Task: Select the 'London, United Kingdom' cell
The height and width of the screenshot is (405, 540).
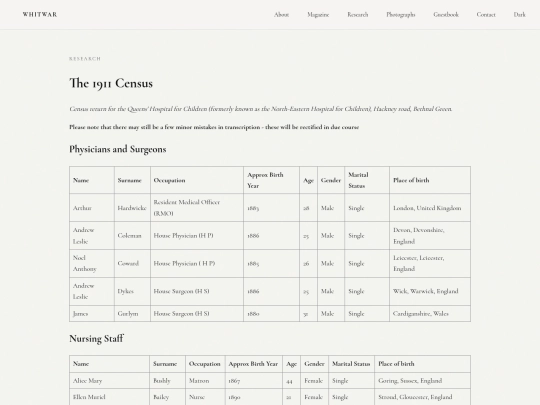Action: [x=430, y=208]
